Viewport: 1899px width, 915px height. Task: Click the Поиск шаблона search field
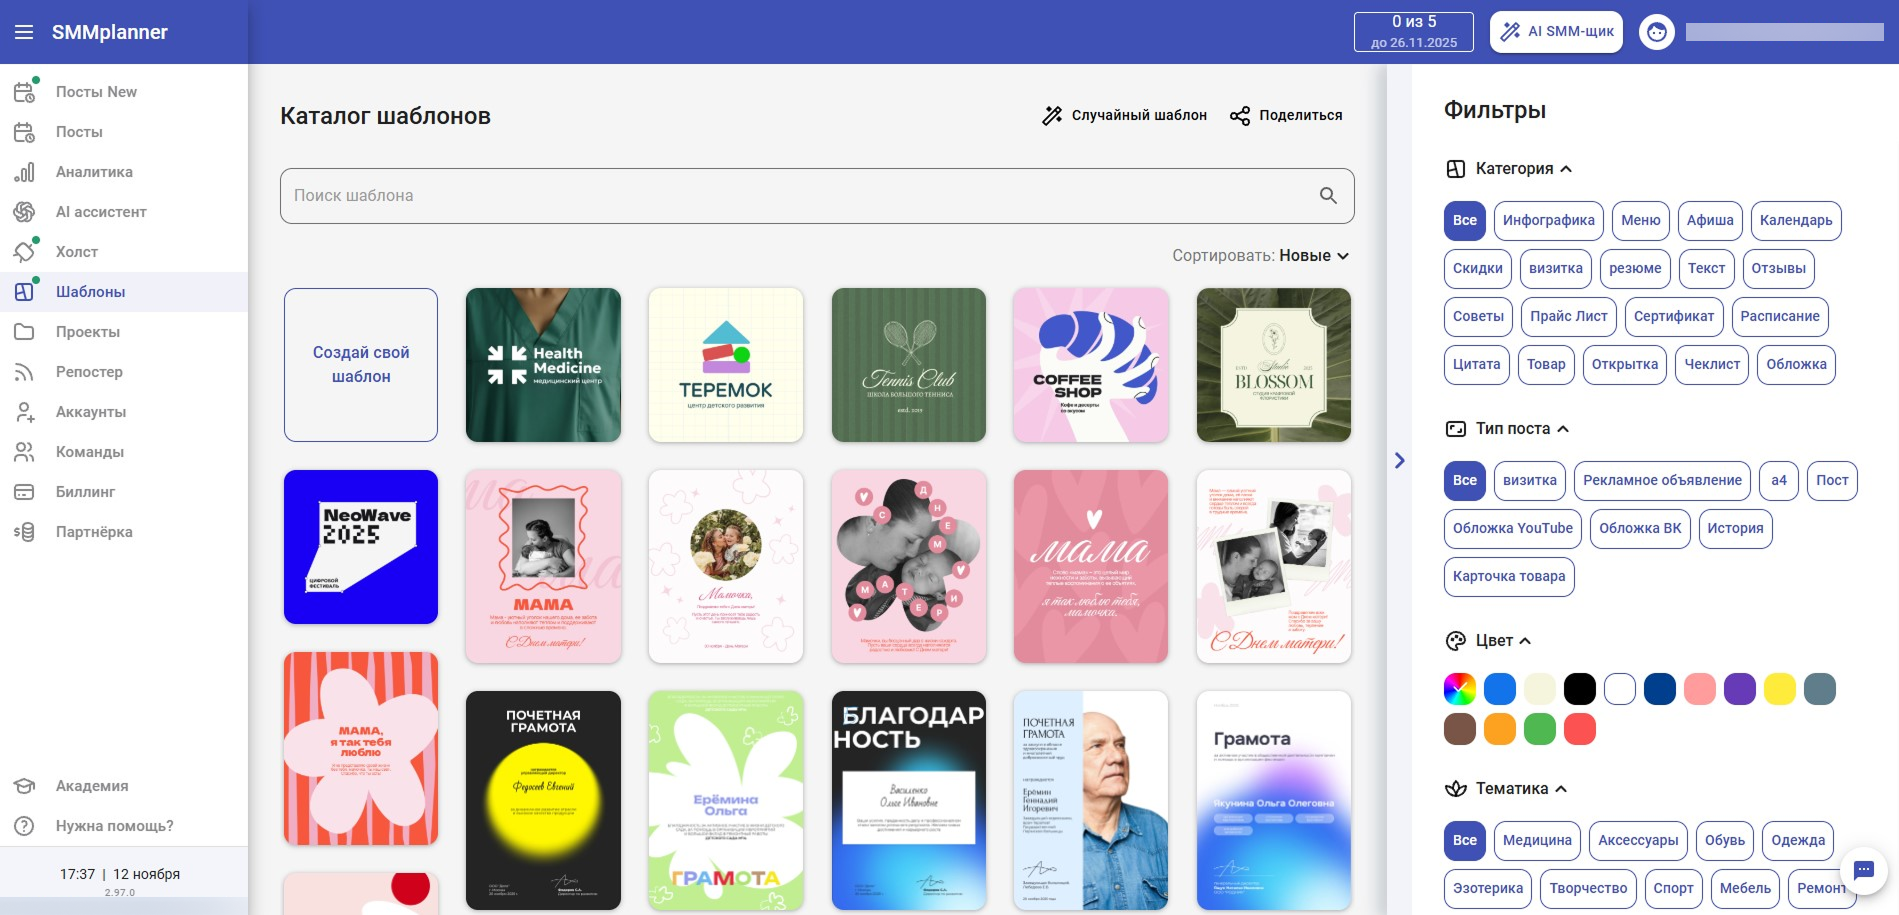pos(817,196)
